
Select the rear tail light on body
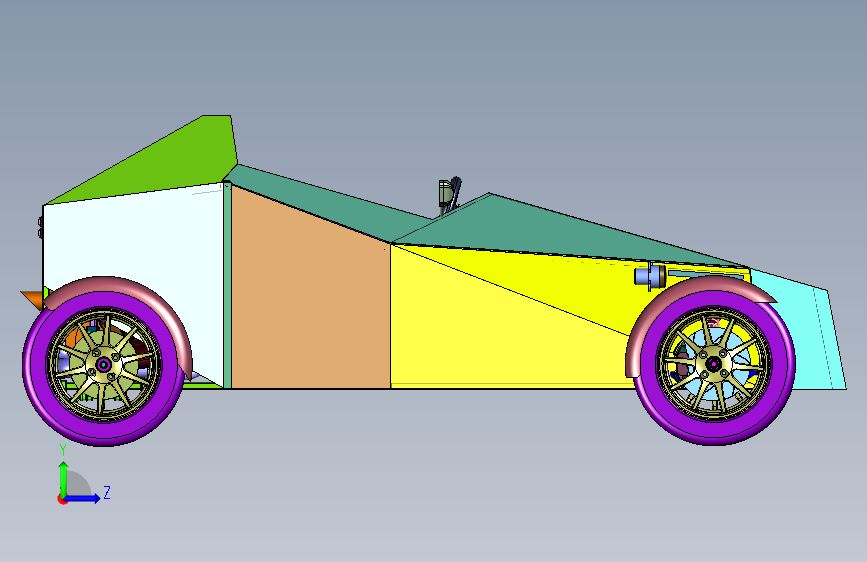click(41, 228)
